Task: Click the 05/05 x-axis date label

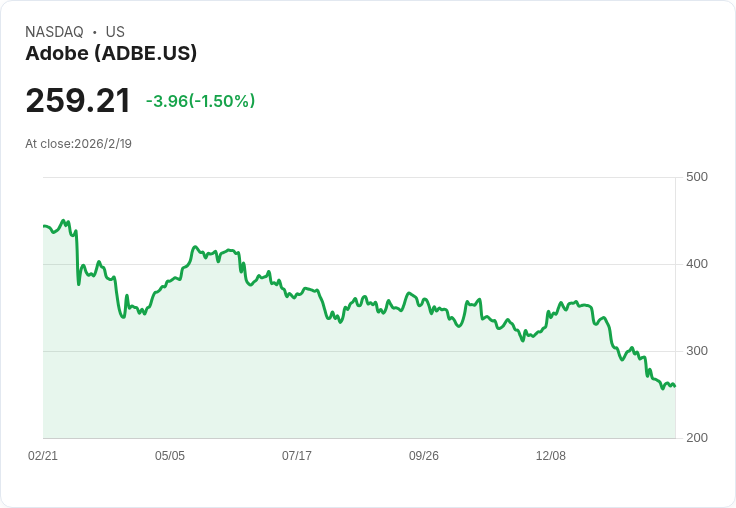Action: pyautogui.click(x=170, y=456)
